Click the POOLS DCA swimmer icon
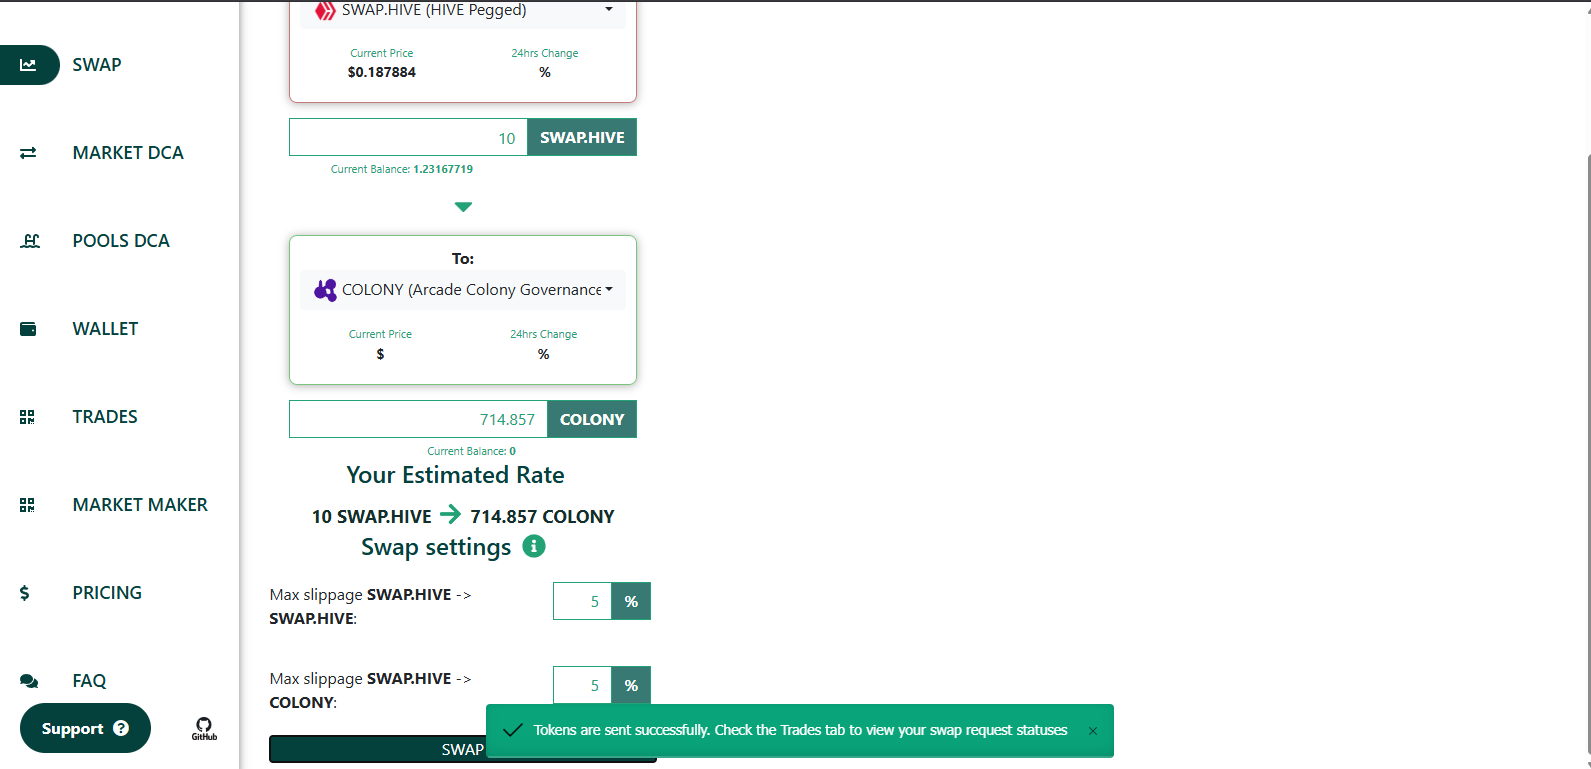 (x=30, y=241)
